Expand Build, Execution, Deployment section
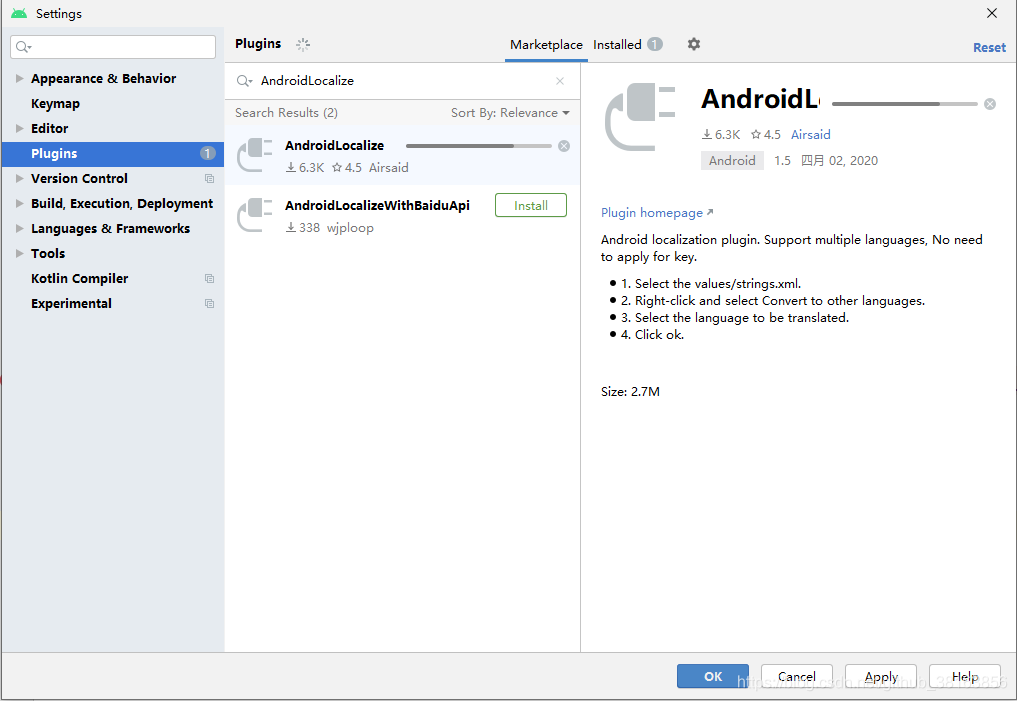 (x=19, y=204)
